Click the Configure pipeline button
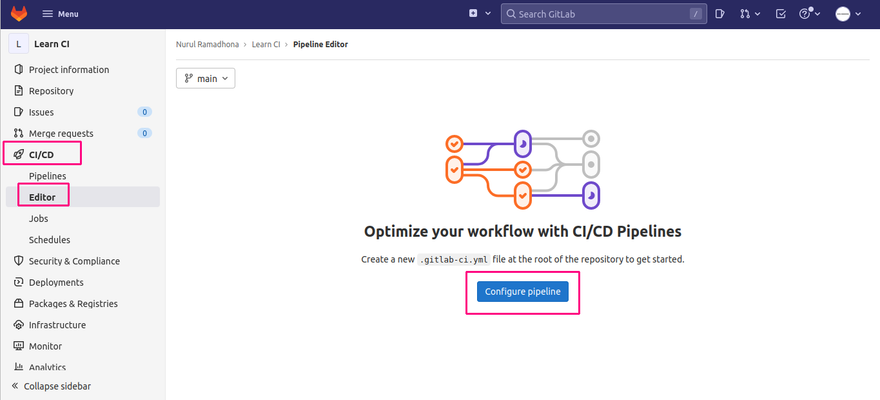Image resolution: width=880 pixels, height=400 pixels. (522, 292)
